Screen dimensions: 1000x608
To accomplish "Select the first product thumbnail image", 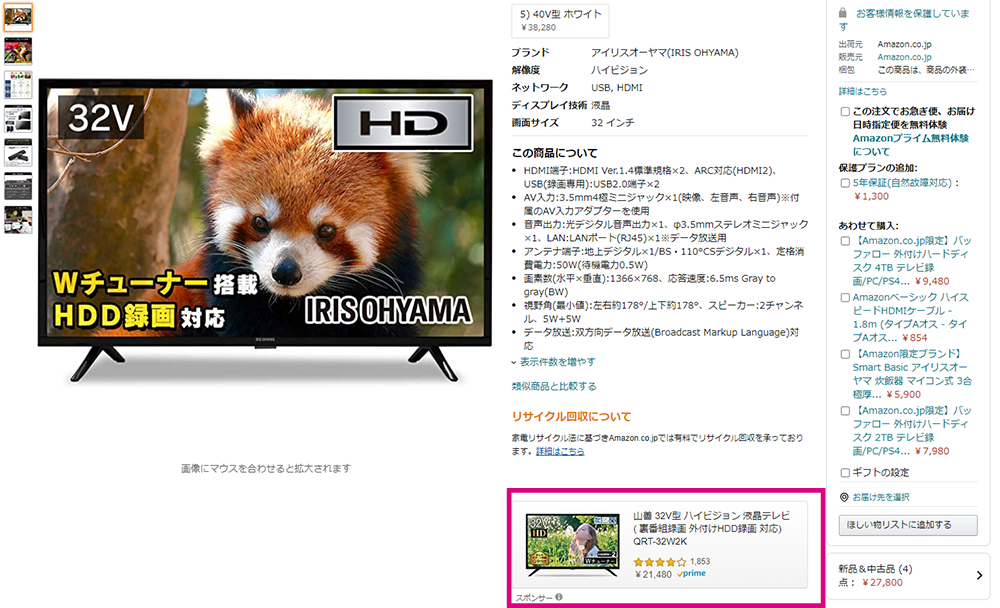I will coord(18,17).
